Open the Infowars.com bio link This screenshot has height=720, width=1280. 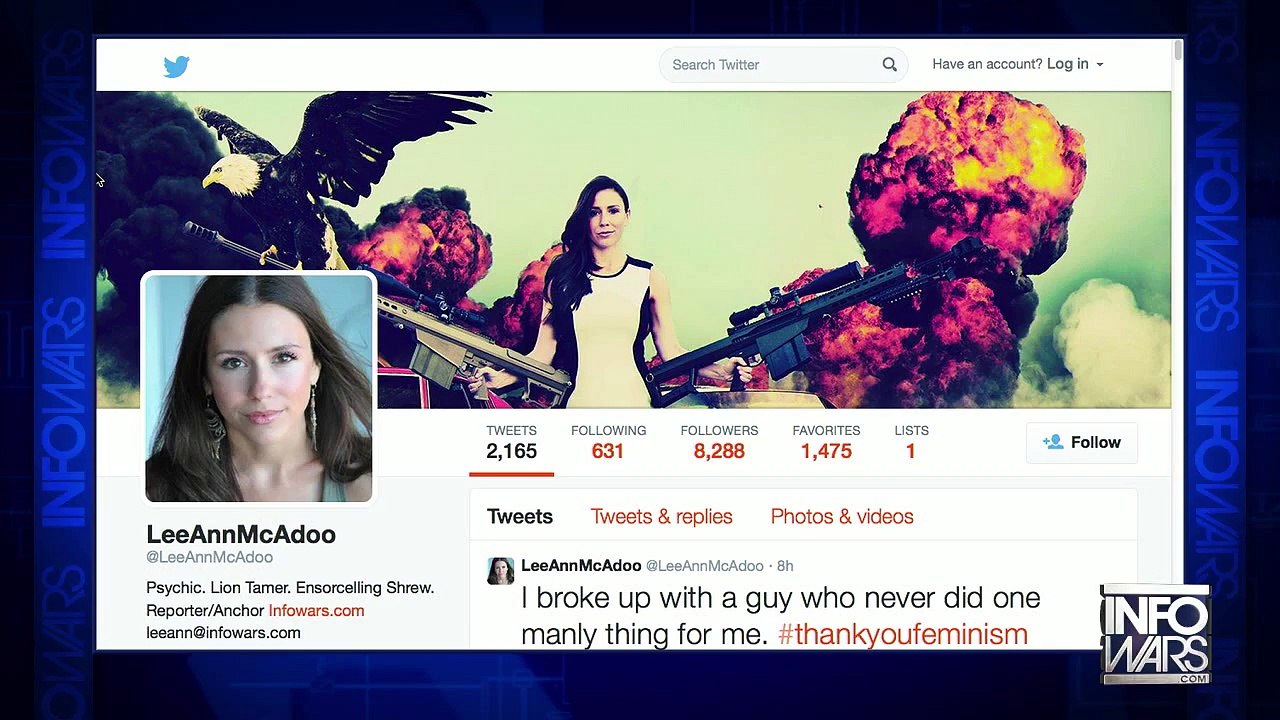[316, 610]
